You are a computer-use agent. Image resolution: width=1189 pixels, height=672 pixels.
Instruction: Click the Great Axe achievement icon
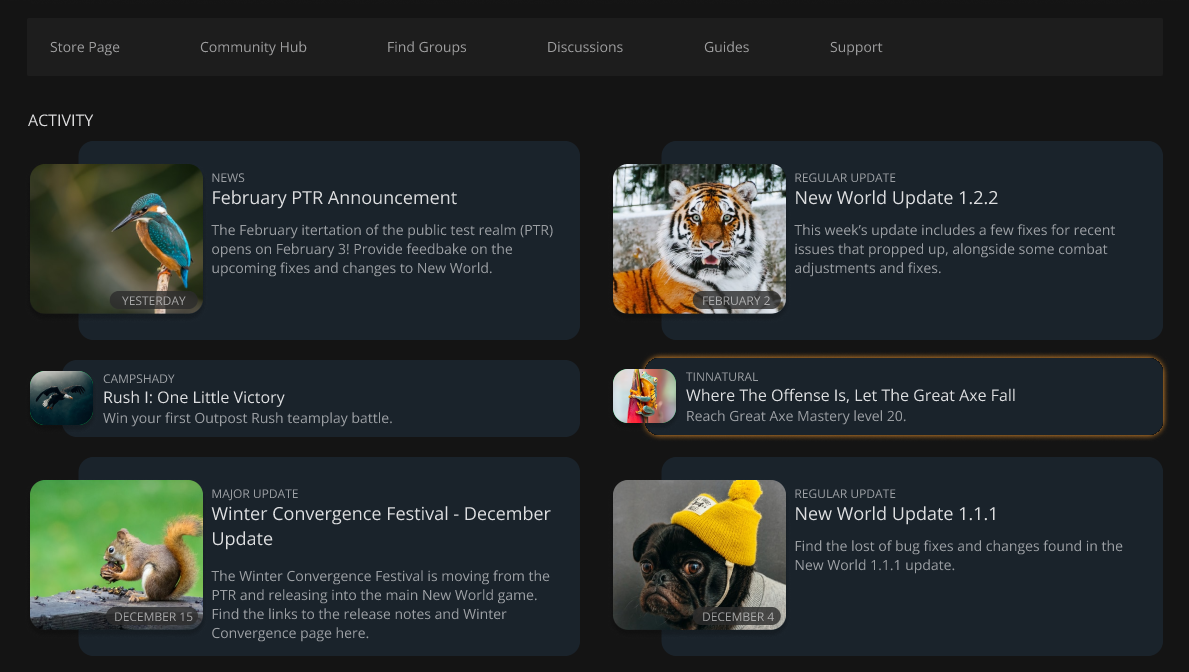click(x=644, y=396)
